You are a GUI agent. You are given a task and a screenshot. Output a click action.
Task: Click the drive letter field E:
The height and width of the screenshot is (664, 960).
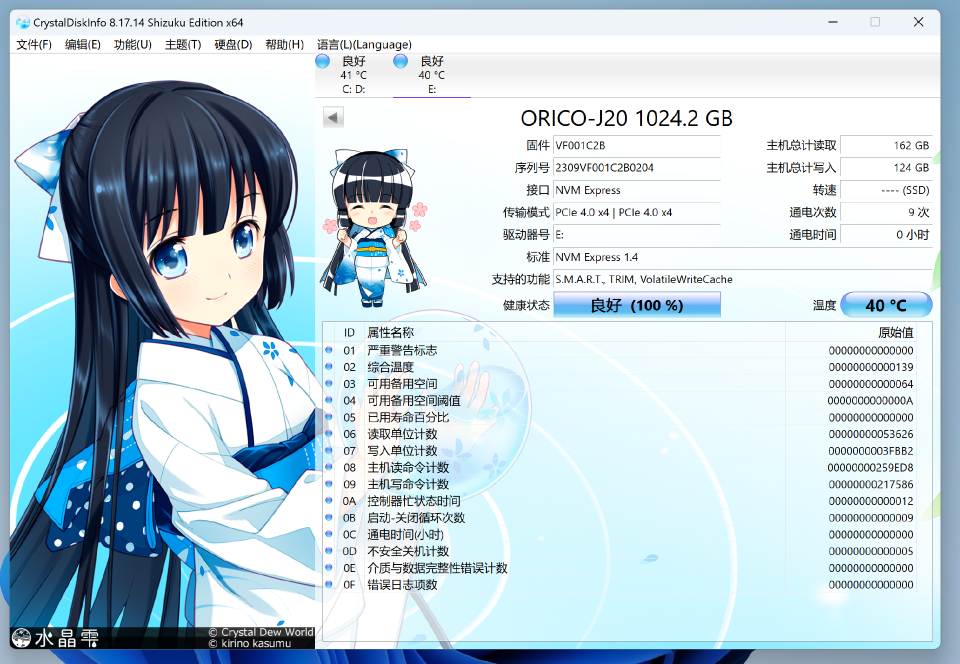(637, 234)
